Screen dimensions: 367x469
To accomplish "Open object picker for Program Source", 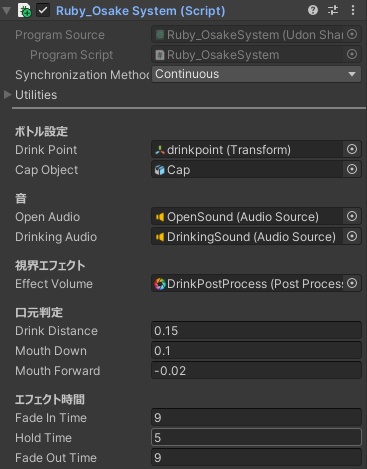I will pos(352,34).
